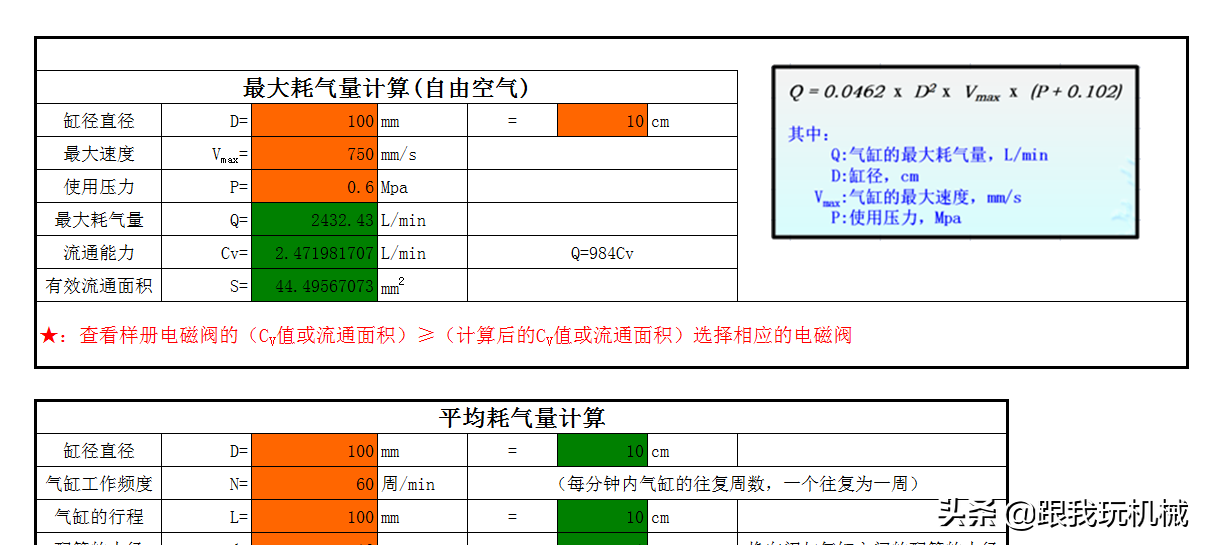The height and width of the screenshot is (545, 1205).
Task: Select the green 44.49567073 area cell
Action: 314,286
